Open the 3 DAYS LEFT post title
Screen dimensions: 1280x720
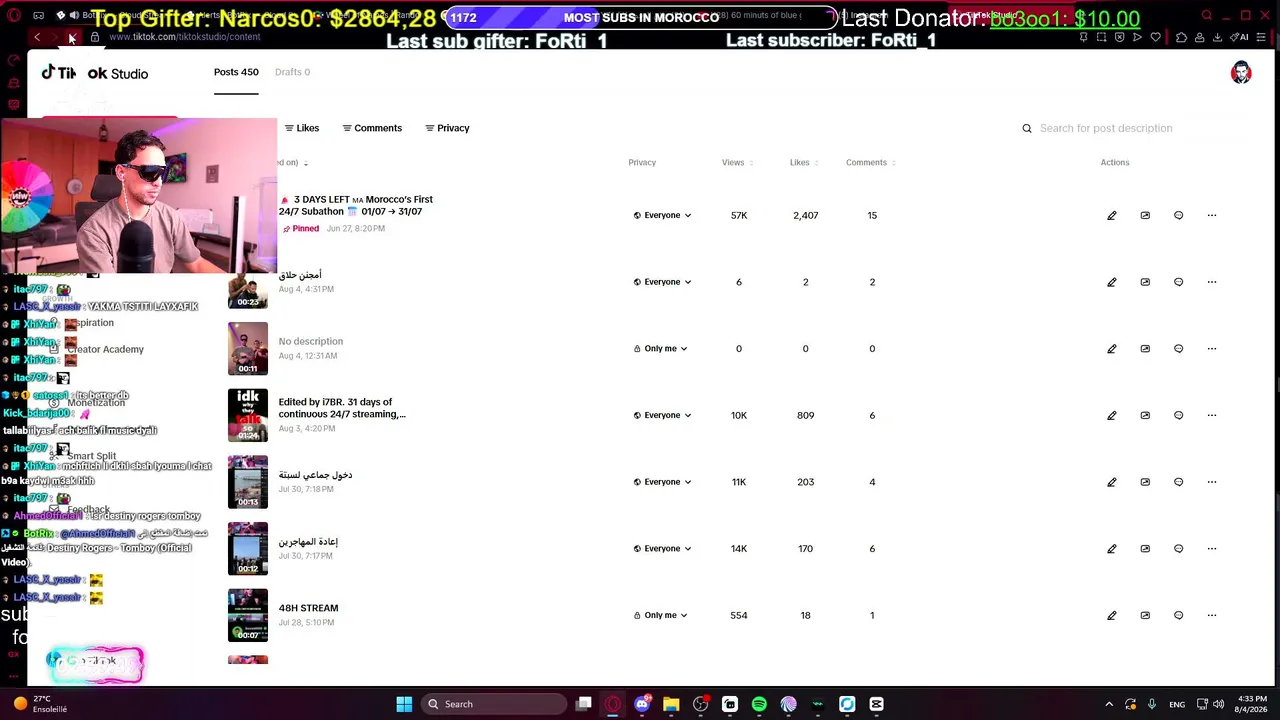pyautogui.click(x=356, y=205)
